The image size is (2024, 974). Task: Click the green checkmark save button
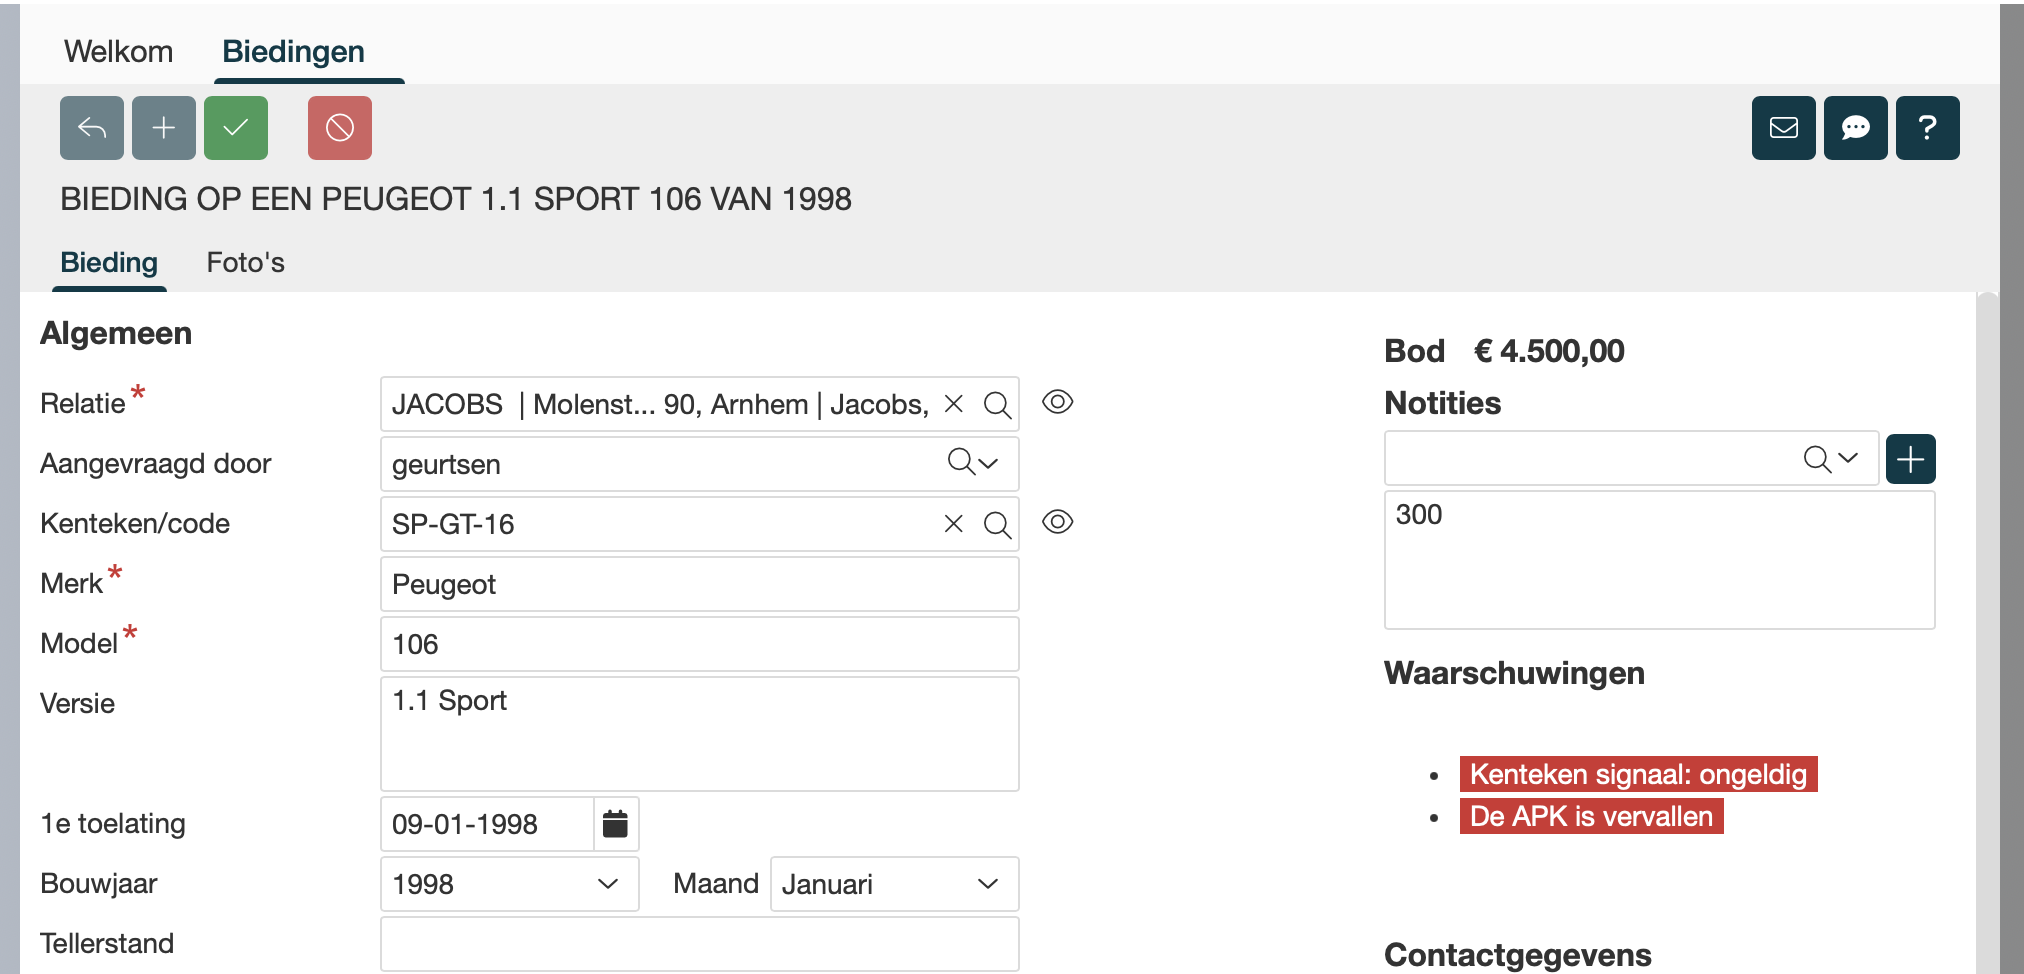coord(236,128)
